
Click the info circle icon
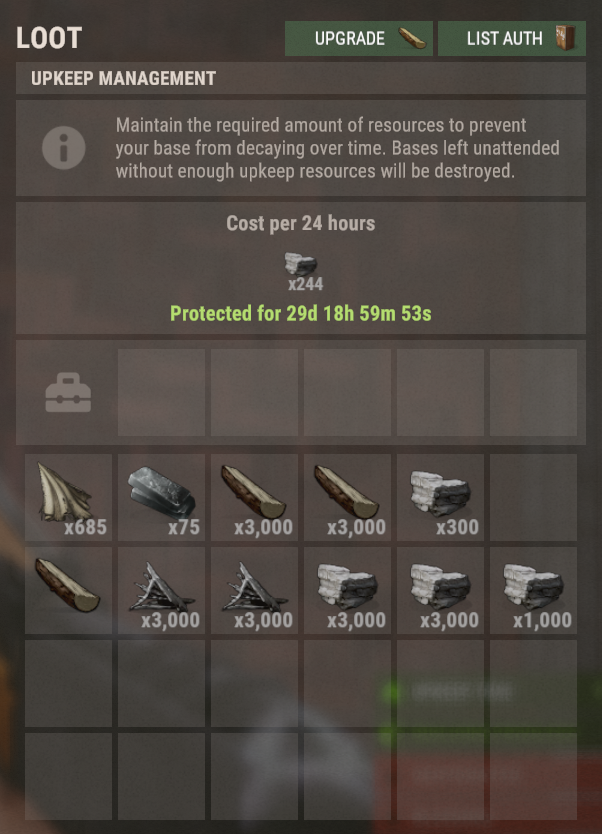coord(64,148)
